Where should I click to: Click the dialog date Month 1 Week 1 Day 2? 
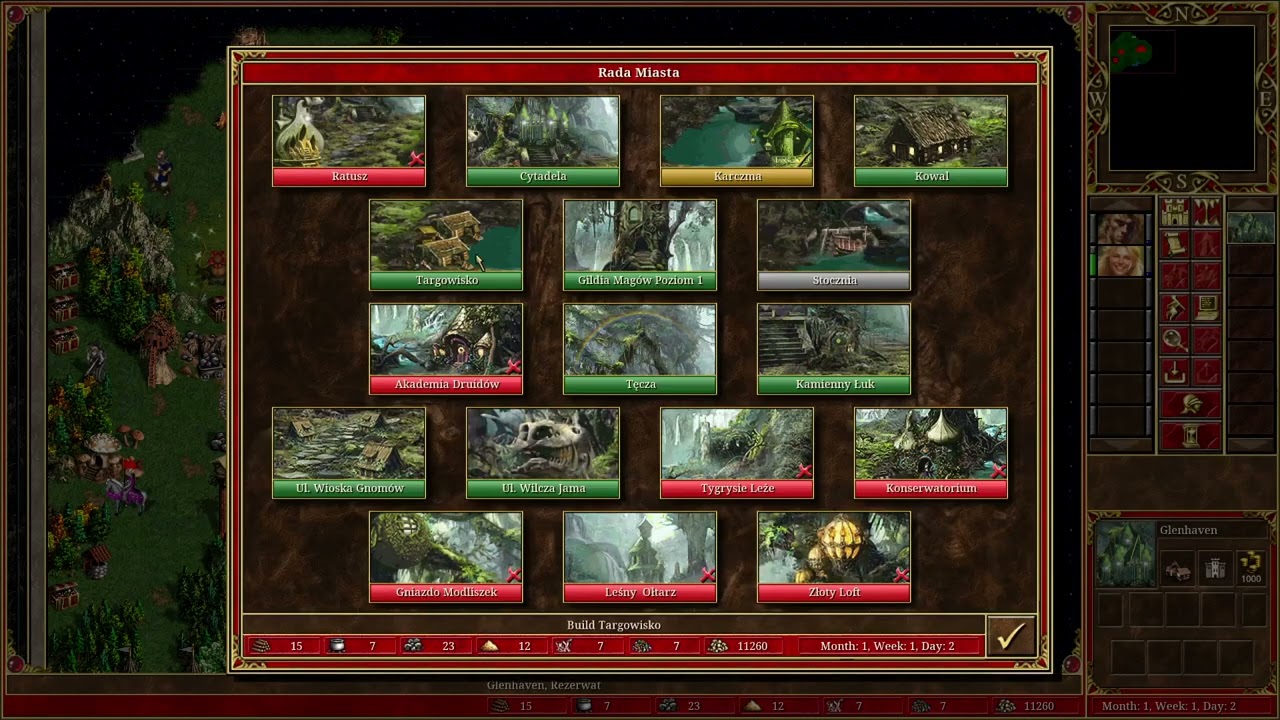click(887, 646)
